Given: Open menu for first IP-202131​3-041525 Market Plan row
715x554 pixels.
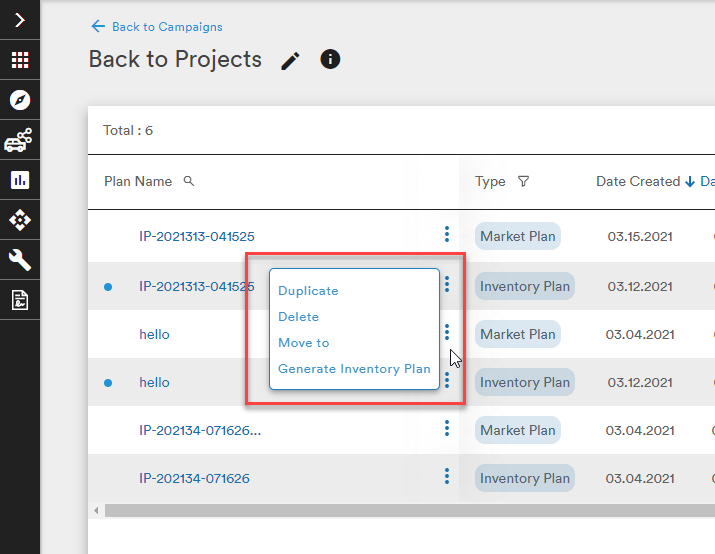Looking at the screenshot, I should pos(447,234).
